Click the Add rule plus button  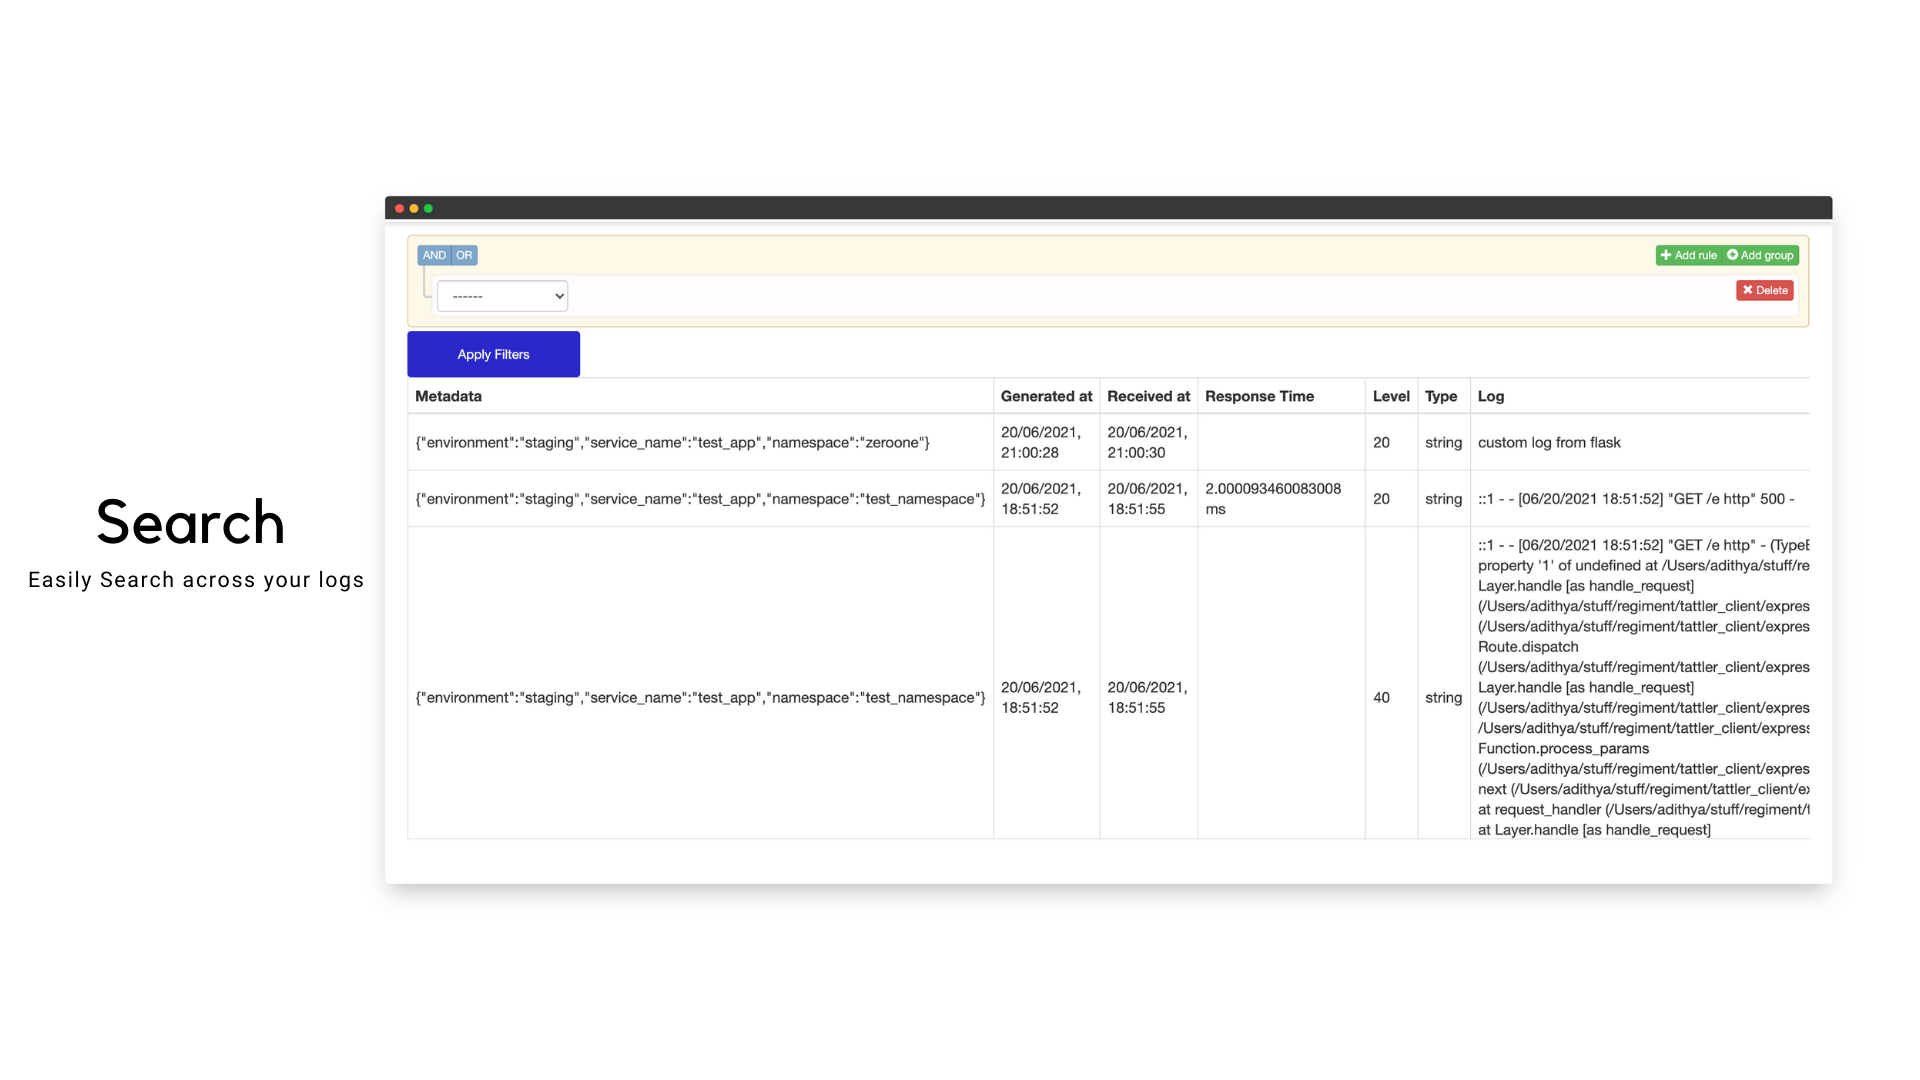click(x=1689, y=255)
